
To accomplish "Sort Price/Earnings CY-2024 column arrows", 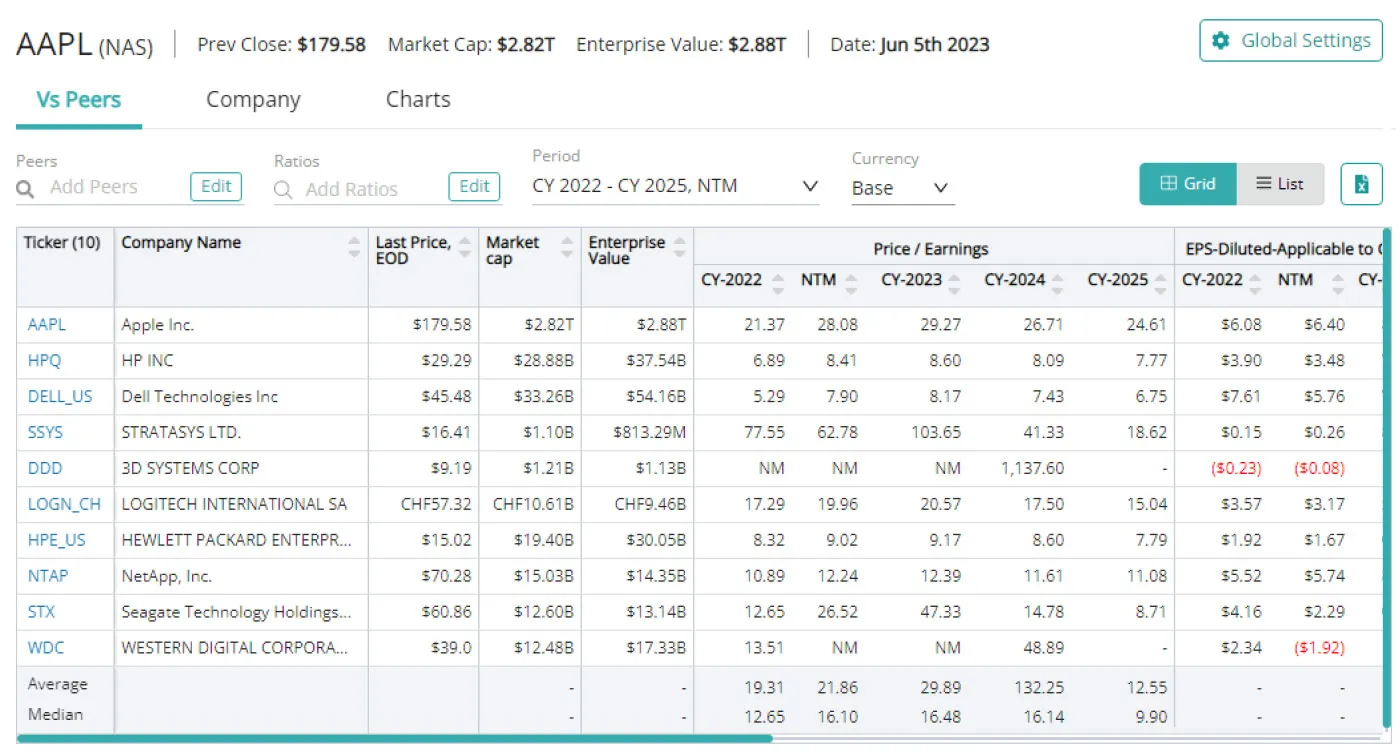I will [1058, 284].
